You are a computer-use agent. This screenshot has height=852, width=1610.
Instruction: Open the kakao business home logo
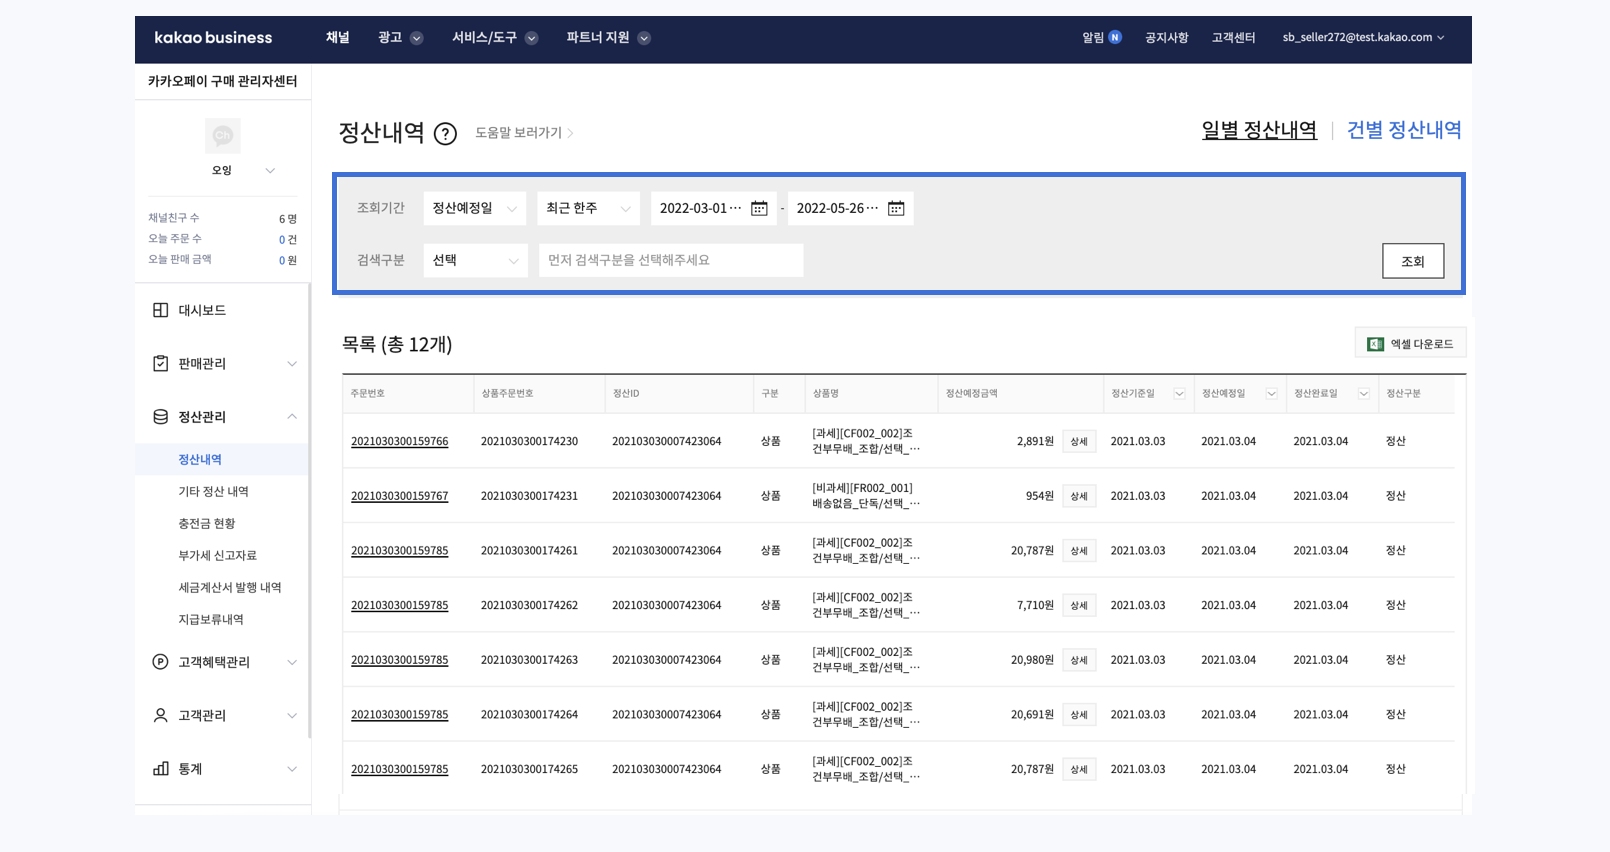coord(213,38)
